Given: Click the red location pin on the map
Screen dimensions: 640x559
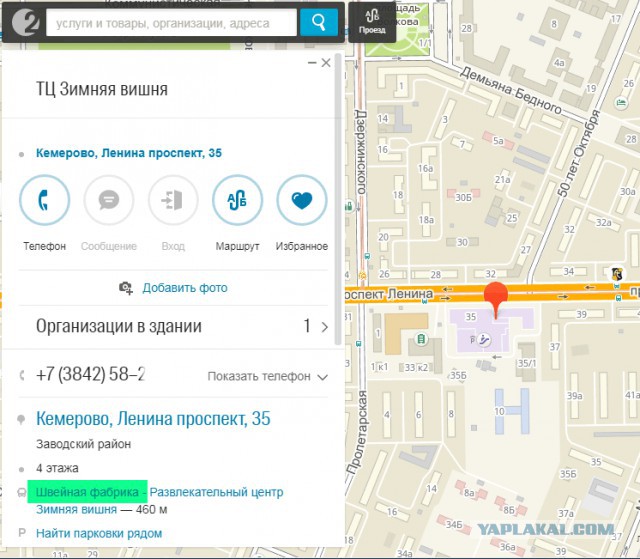Looking at the screenshot, I should 496,299.
